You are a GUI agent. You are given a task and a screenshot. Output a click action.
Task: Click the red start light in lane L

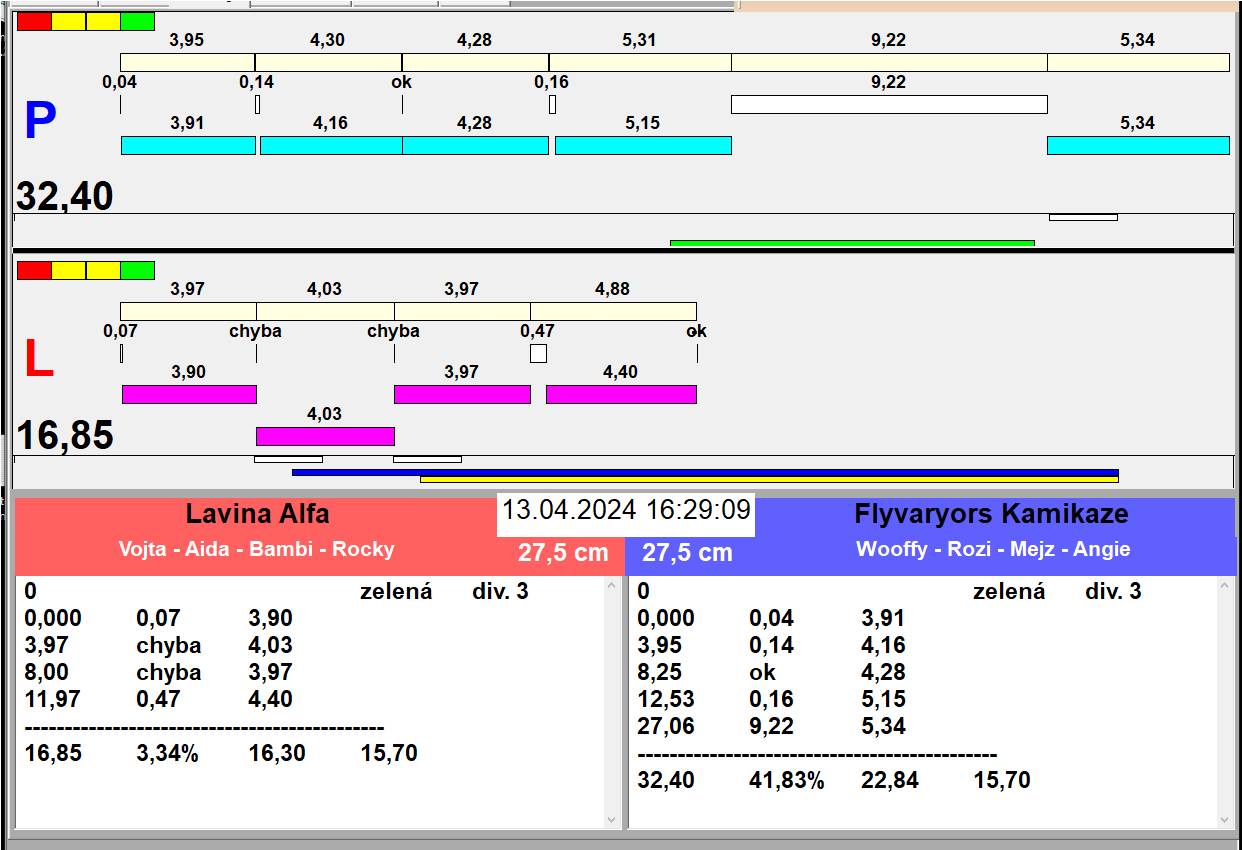[x=34, y=270]
